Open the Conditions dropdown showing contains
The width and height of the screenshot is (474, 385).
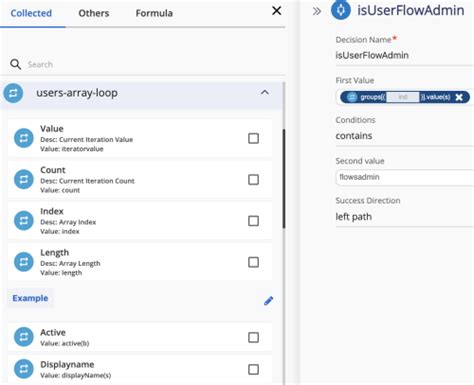click(405, 136)
